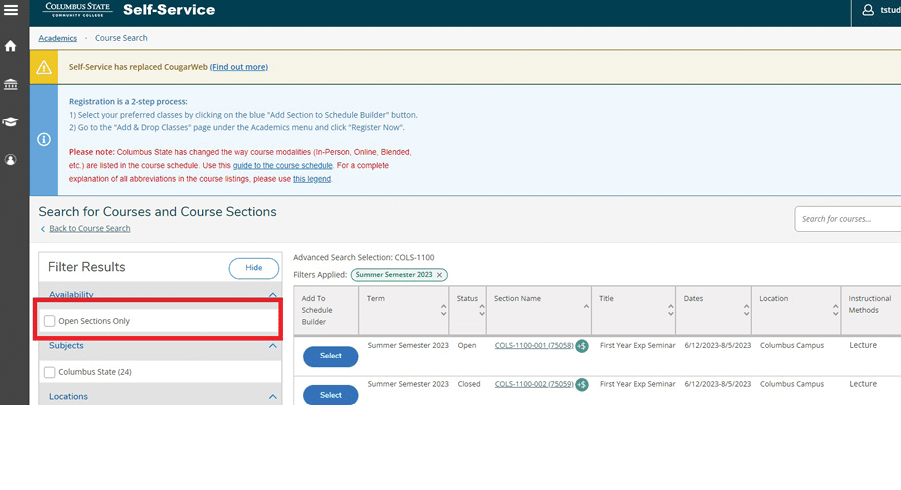Select the open COLS-1100-001 section
Image resolution: width=901 pixels, height=490 pixels.
(330, 356)
